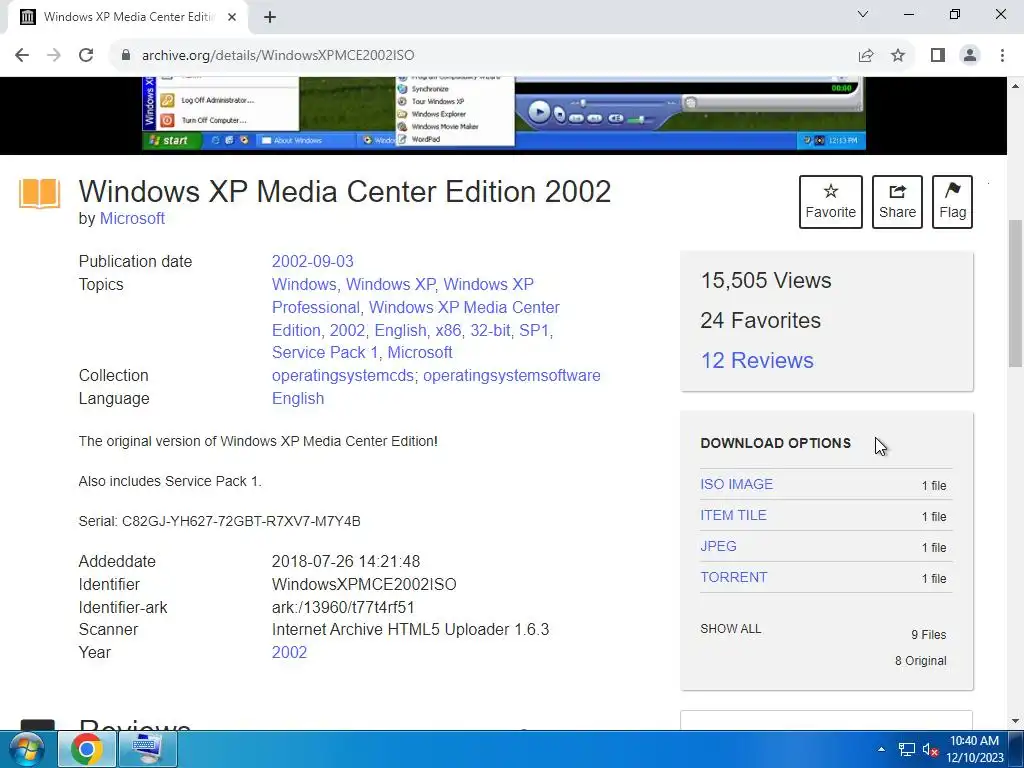This screenshot has height=768, width=1024.
Task: Click the on-screen keyboard taskbar icon
Action: click(147, 749)
